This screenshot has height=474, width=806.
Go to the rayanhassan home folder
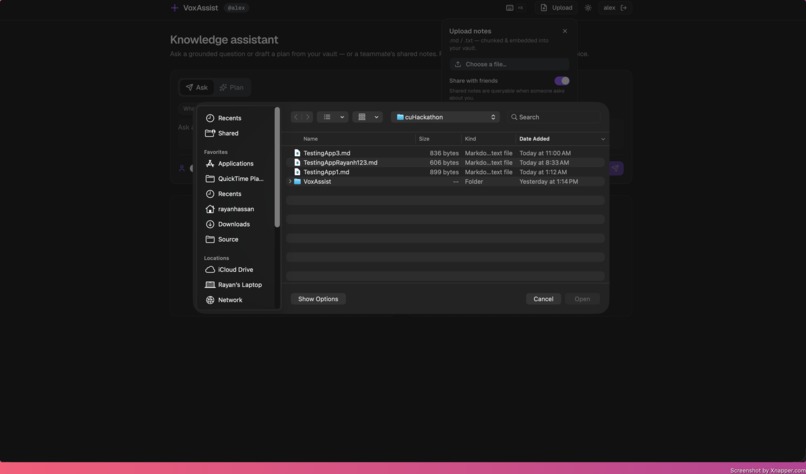(x=229, y=209)
